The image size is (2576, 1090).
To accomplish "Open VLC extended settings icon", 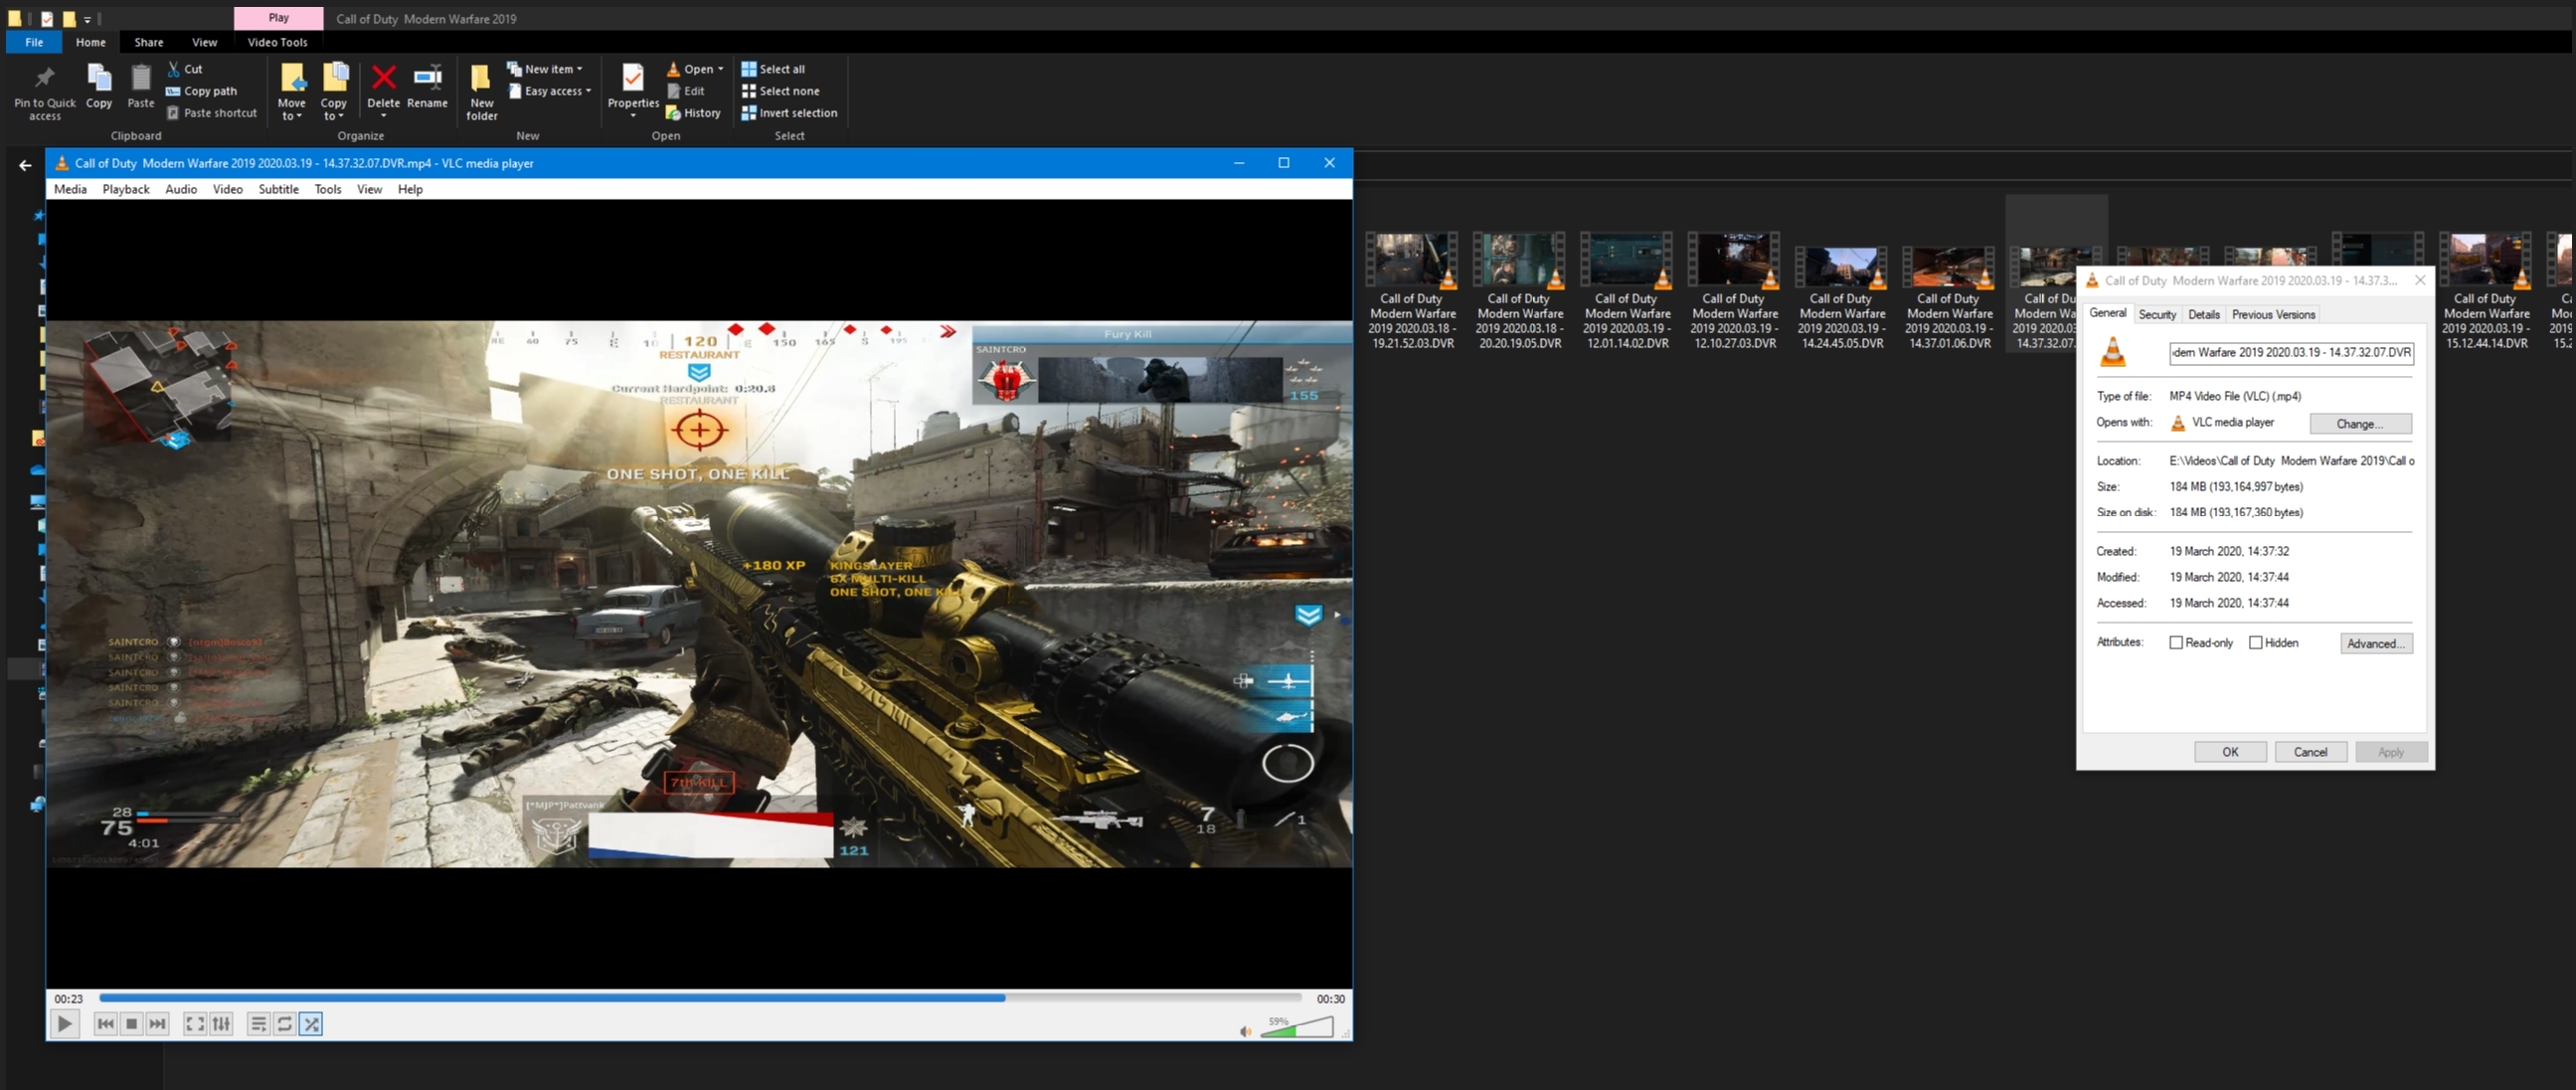I will pos(221,1024).
